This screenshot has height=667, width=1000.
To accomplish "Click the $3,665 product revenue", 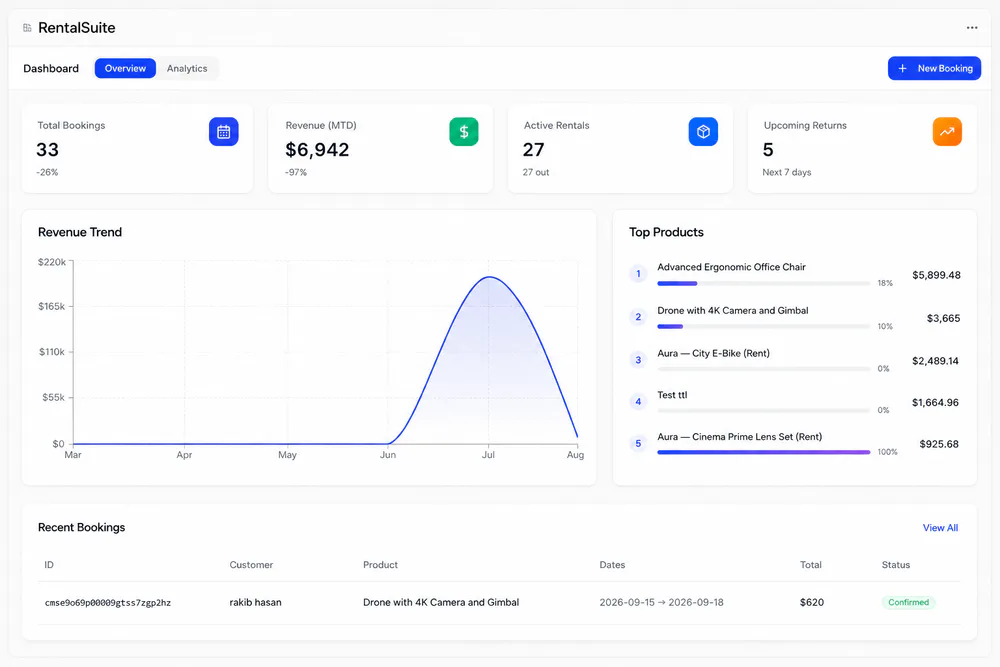I will (x=943, y=318).
